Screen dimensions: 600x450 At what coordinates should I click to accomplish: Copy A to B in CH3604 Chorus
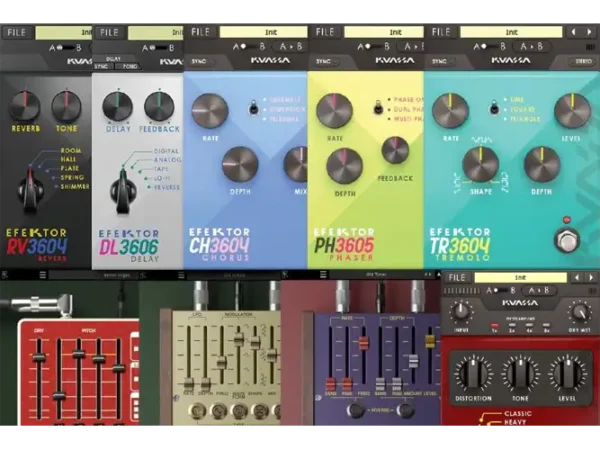(x=290, y=47)
